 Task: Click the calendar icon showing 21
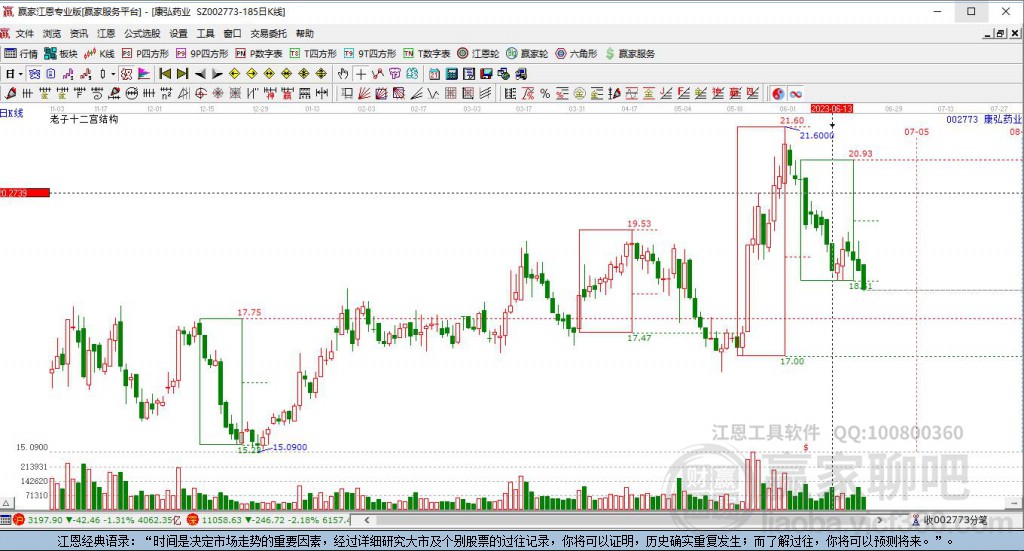434,74
